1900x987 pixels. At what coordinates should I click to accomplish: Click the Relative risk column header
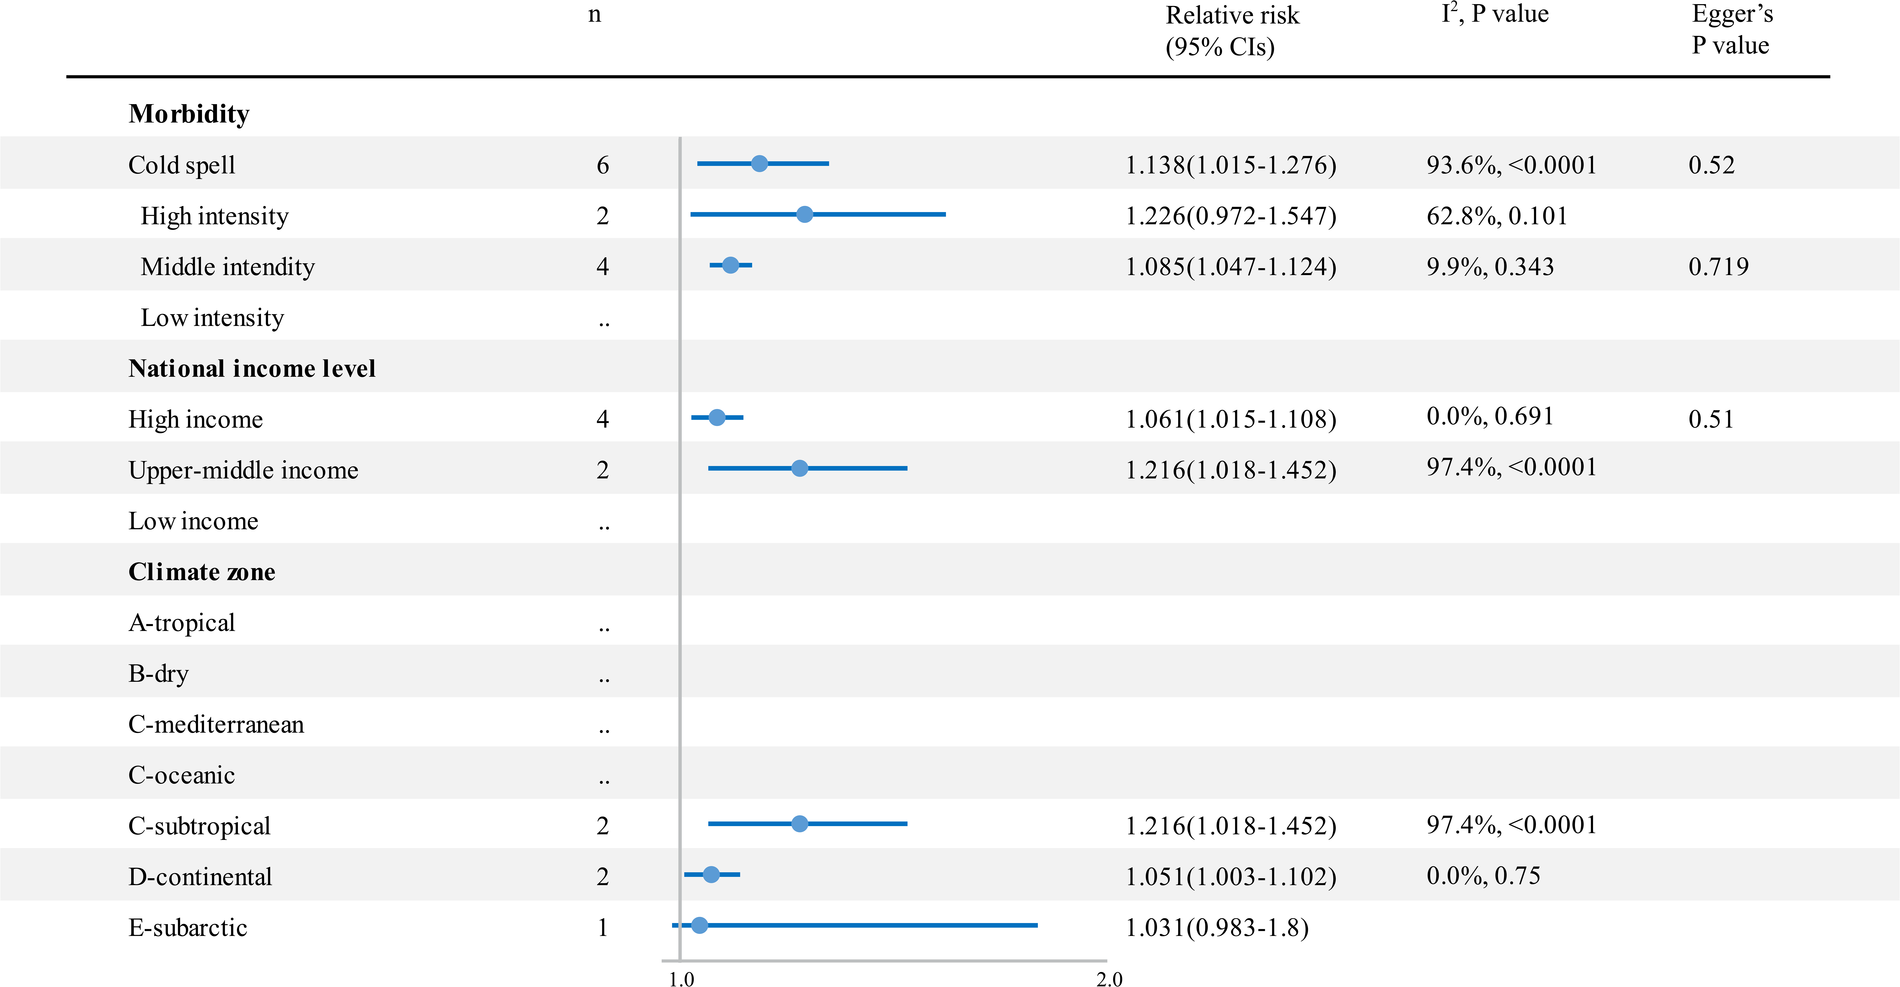[x=1232, y=31]
